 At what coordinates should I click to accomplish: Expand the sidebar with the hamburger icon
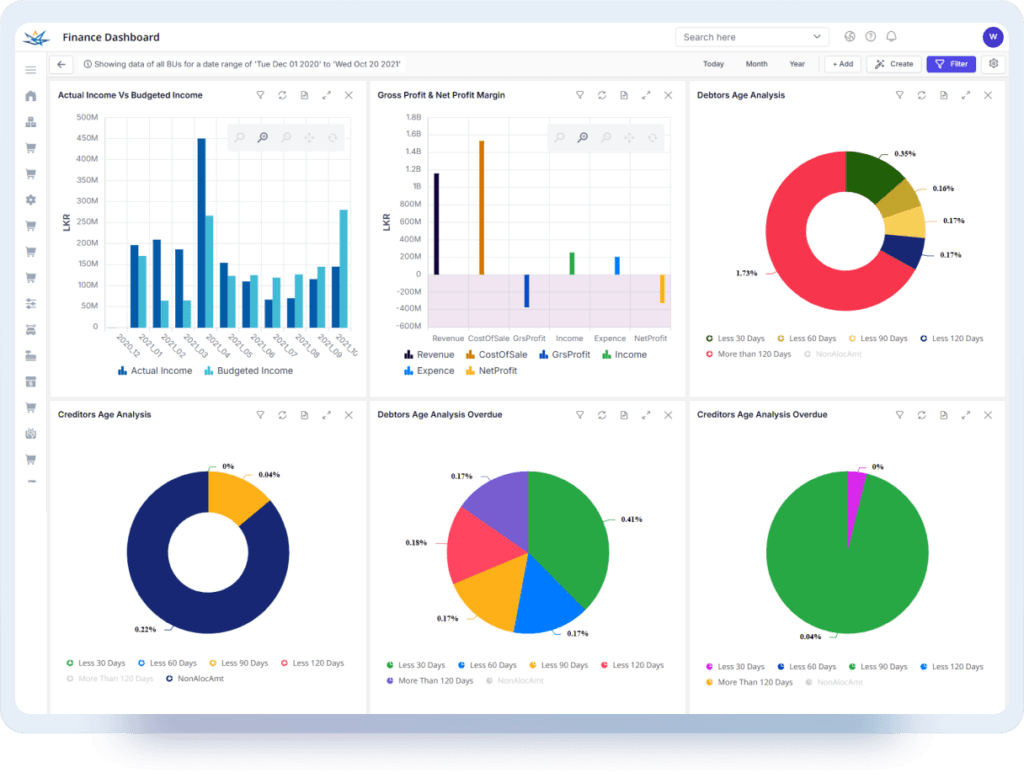pyautogui.click(x=30, y=70)
